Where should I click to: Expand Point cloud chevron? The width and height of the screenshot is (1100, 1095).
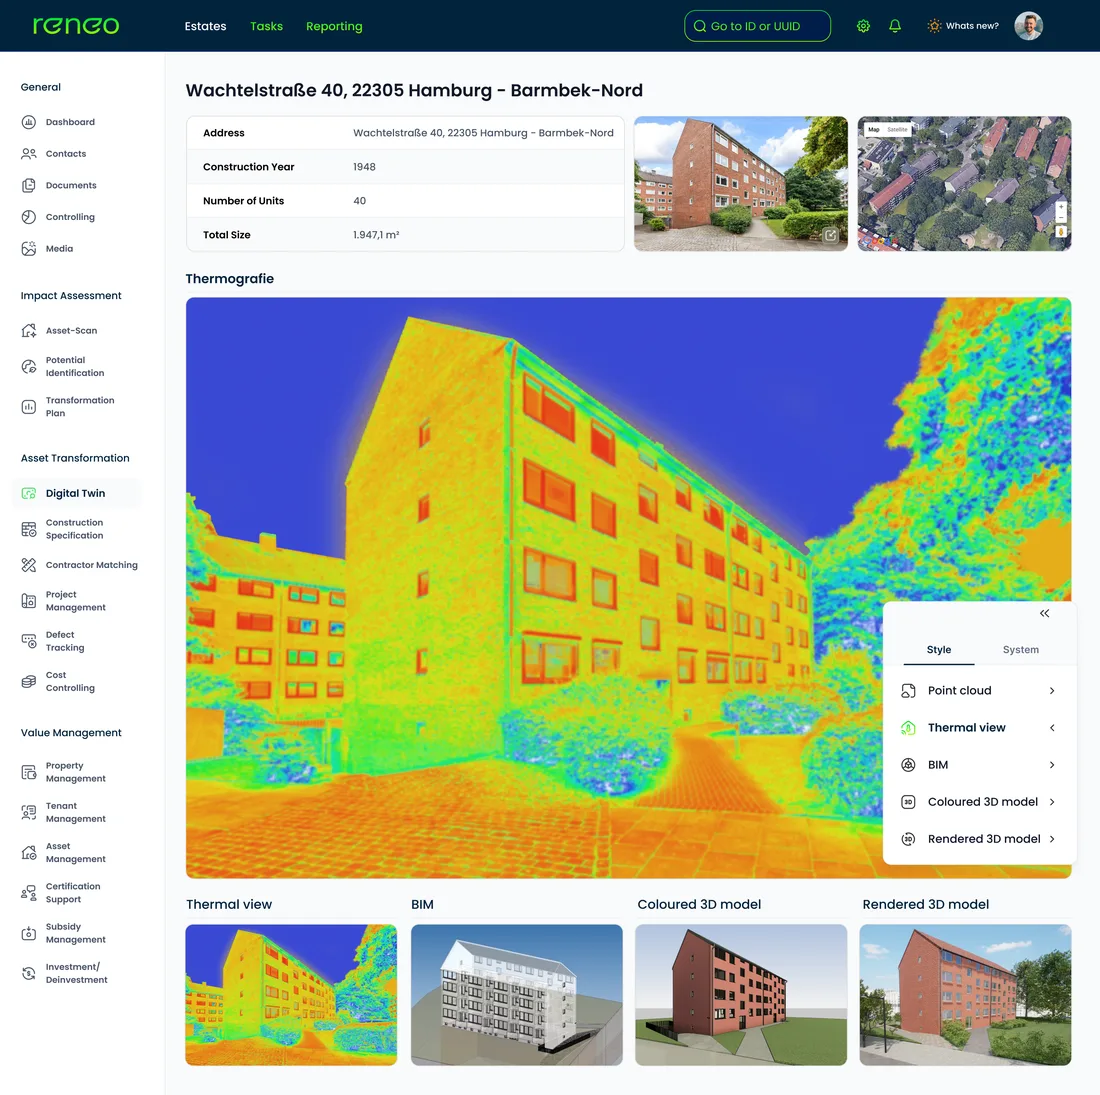(x=1052, y=691)
